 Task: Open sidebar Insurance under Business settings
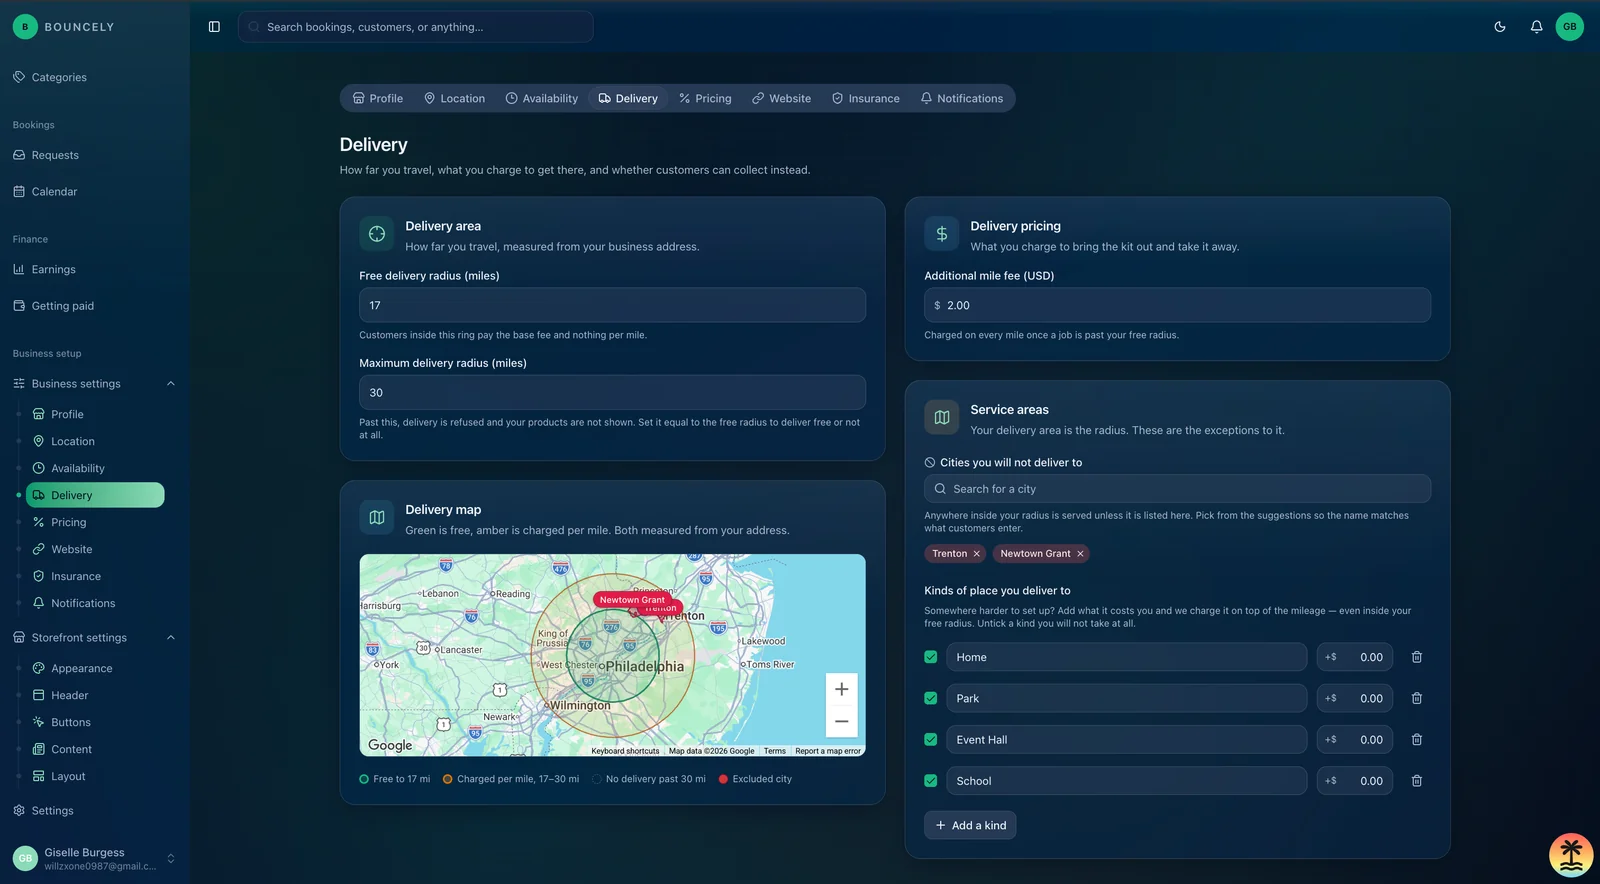point(76,576)
